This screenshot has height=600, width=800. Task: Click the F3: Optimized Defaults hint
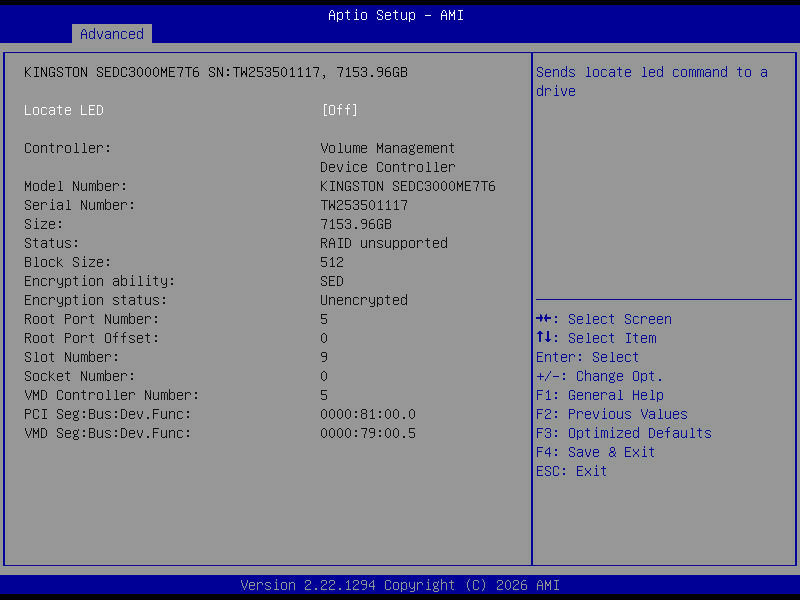[623, 433]
